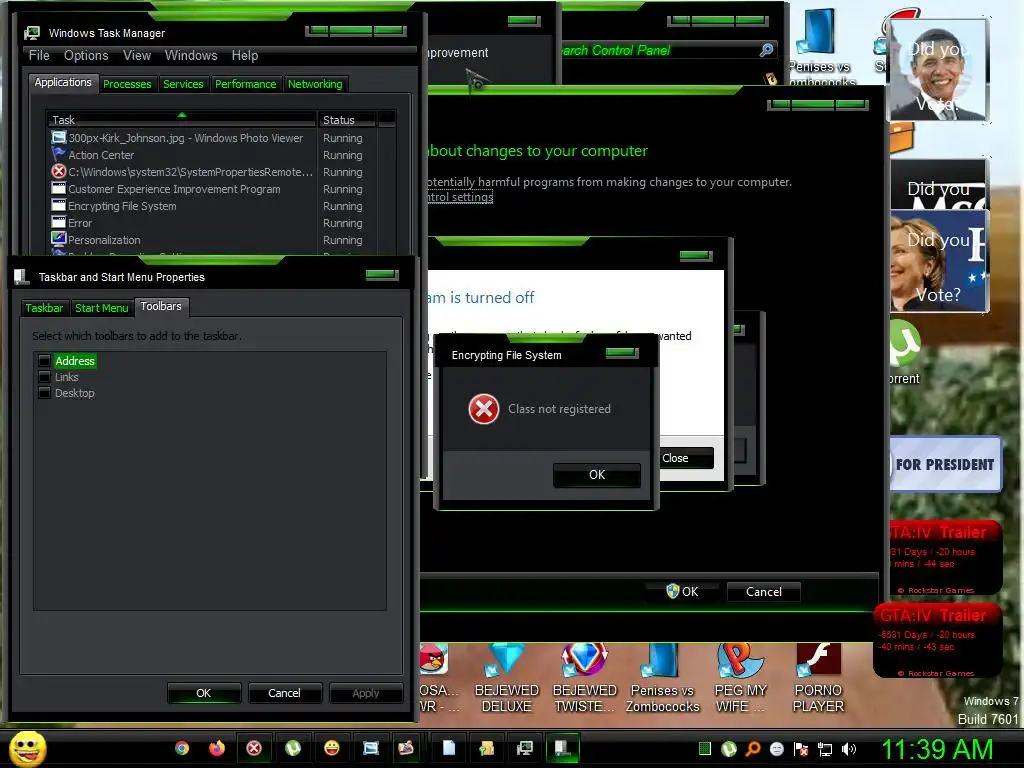This screenshot has width=1024, height=768.
Task: Open yellow smiley taskbar button
Action: pos(332,748)
